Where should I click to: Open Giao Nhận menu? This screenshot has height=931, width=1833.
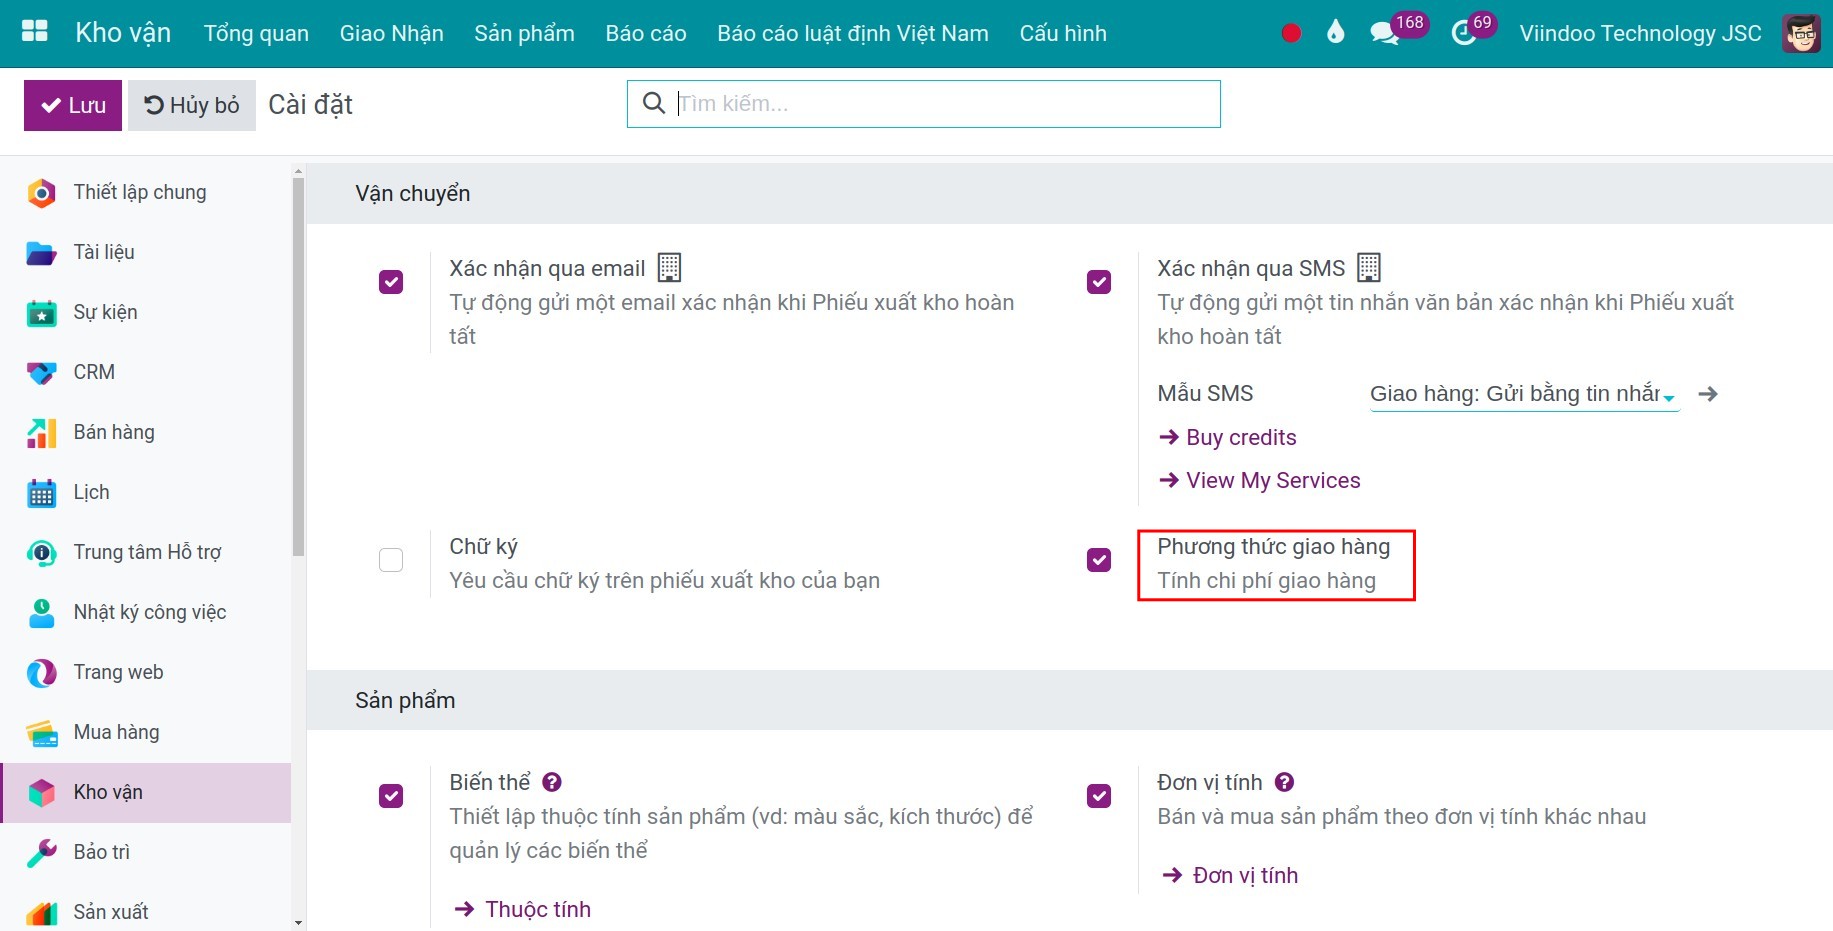(391, 33)
